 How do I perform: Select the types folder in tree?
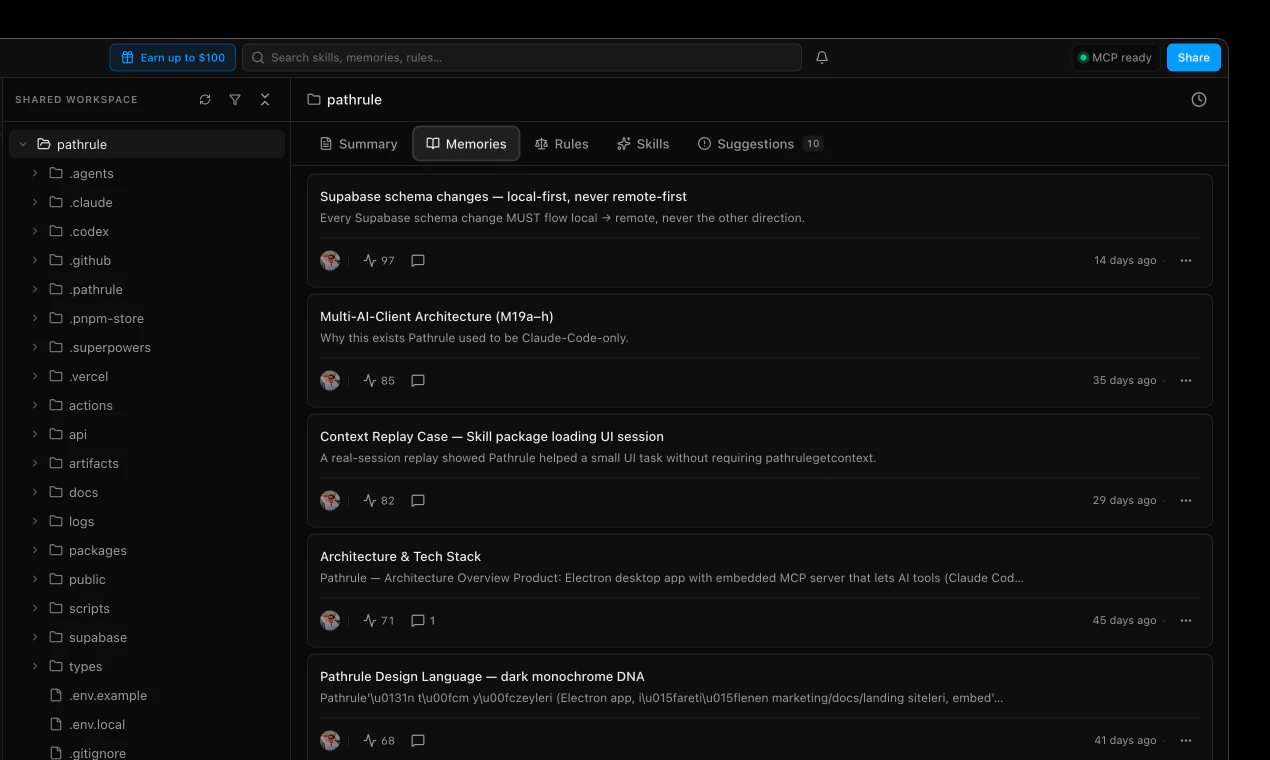coord(147,667)
